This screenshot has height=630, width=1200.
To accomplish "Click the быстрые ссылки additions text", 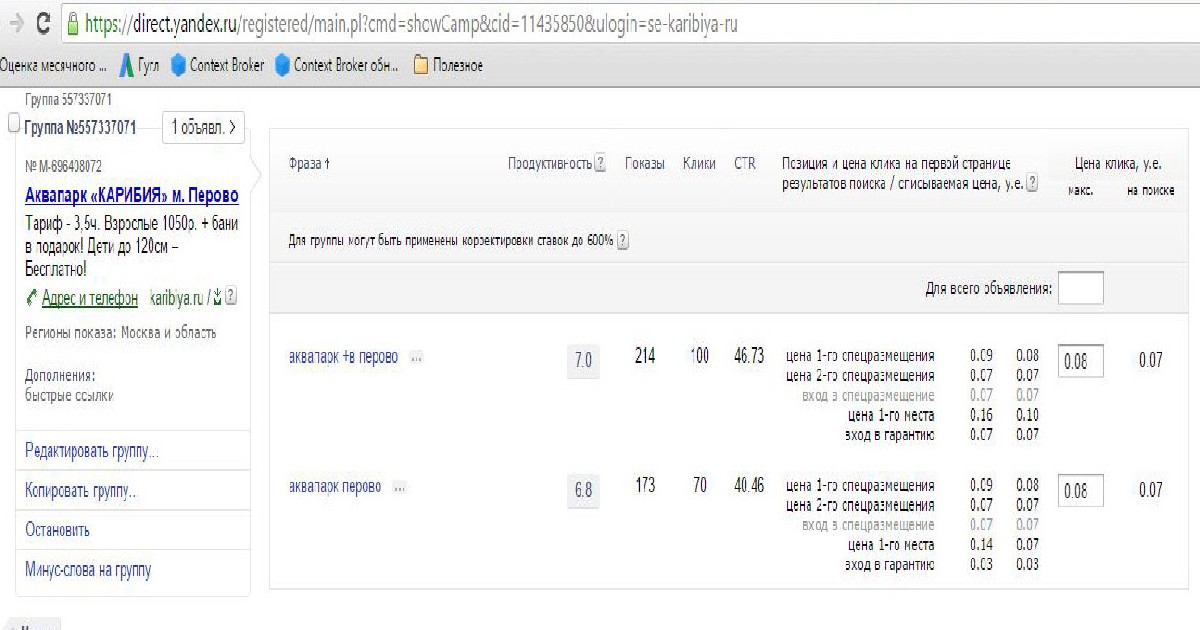I will (x=69, y=395).
